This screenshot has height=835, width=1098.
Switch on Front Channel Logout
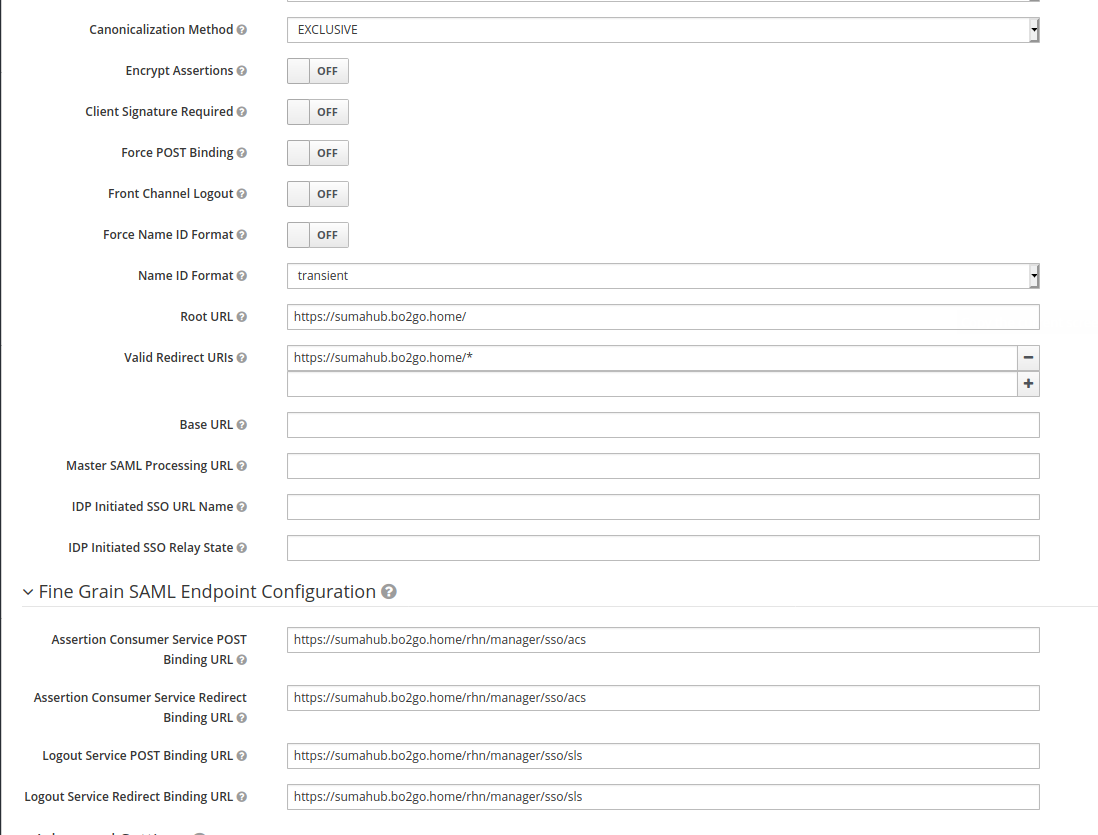[x=317, y=194]
